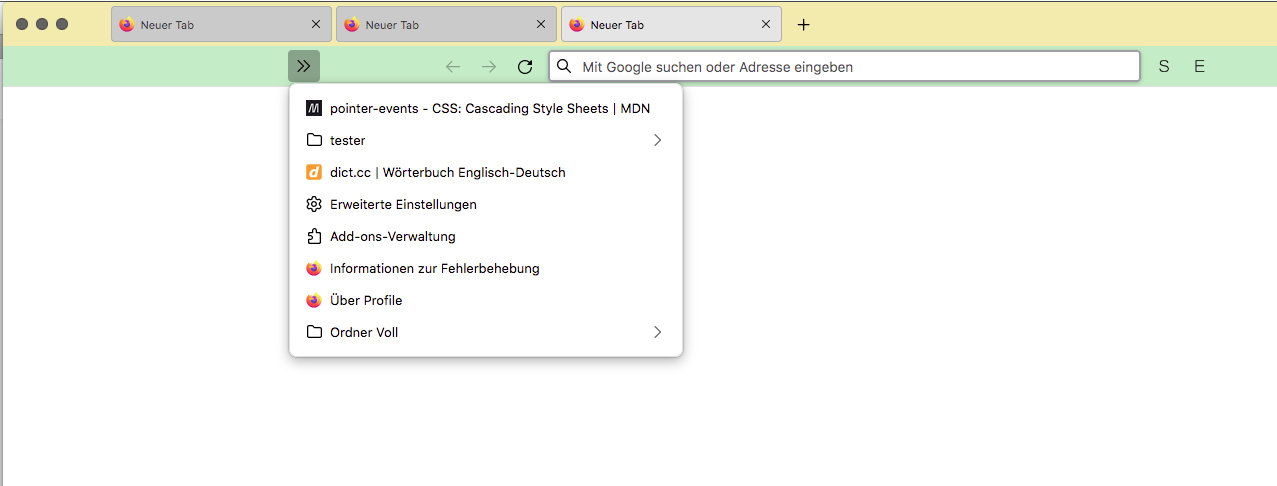The image size is (1277, 486).
Task: Expand the Ordner Voll folder arrow
Action: (x=657, y=332)
